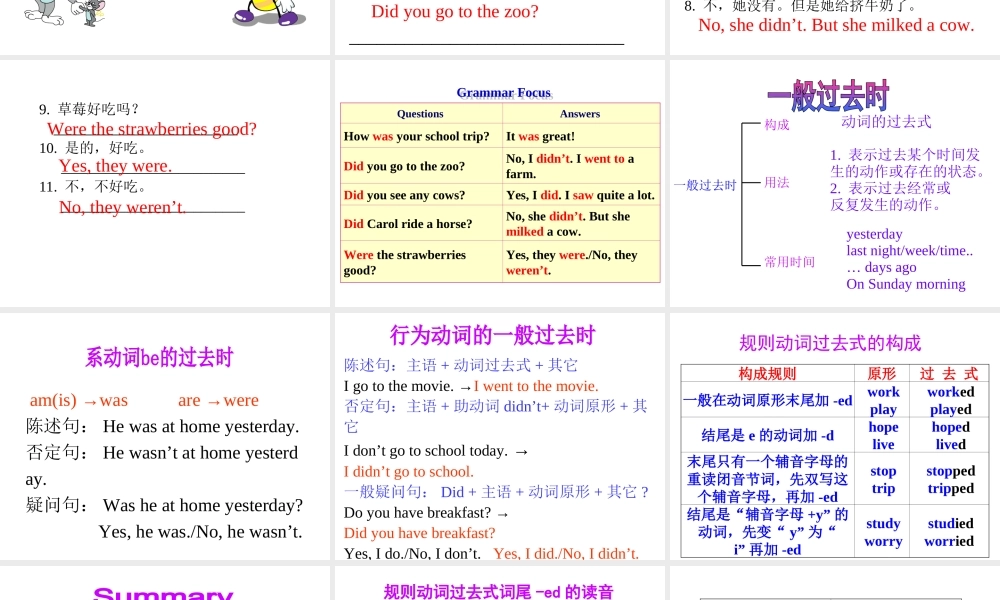This screenshot has height=600, width=1000.
Task: Open the 规则动词过去式词尾 -ed 的读音 slide
Action: point(500,583)
